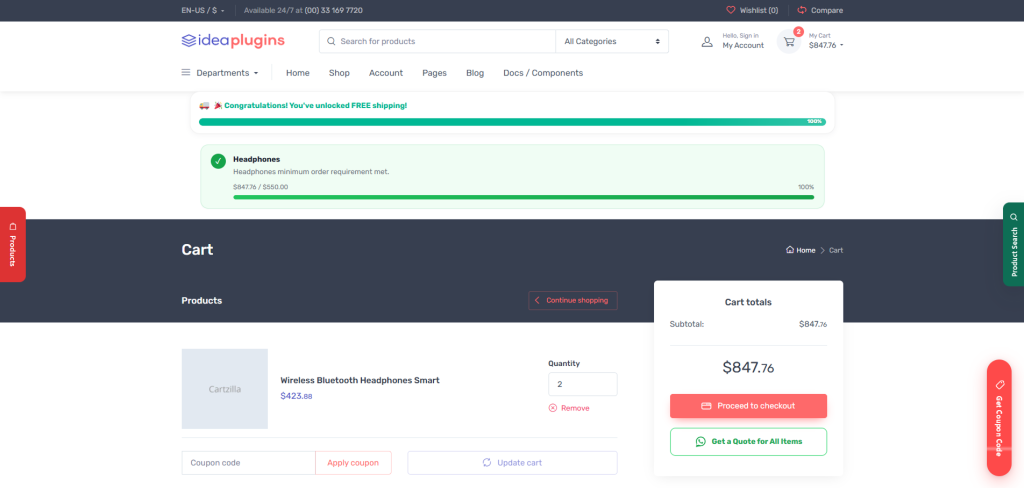Click the search icon on Product Search tab
This screenshot has height=488, width=1024.
pyautogui.click(x=1014, y=217)
